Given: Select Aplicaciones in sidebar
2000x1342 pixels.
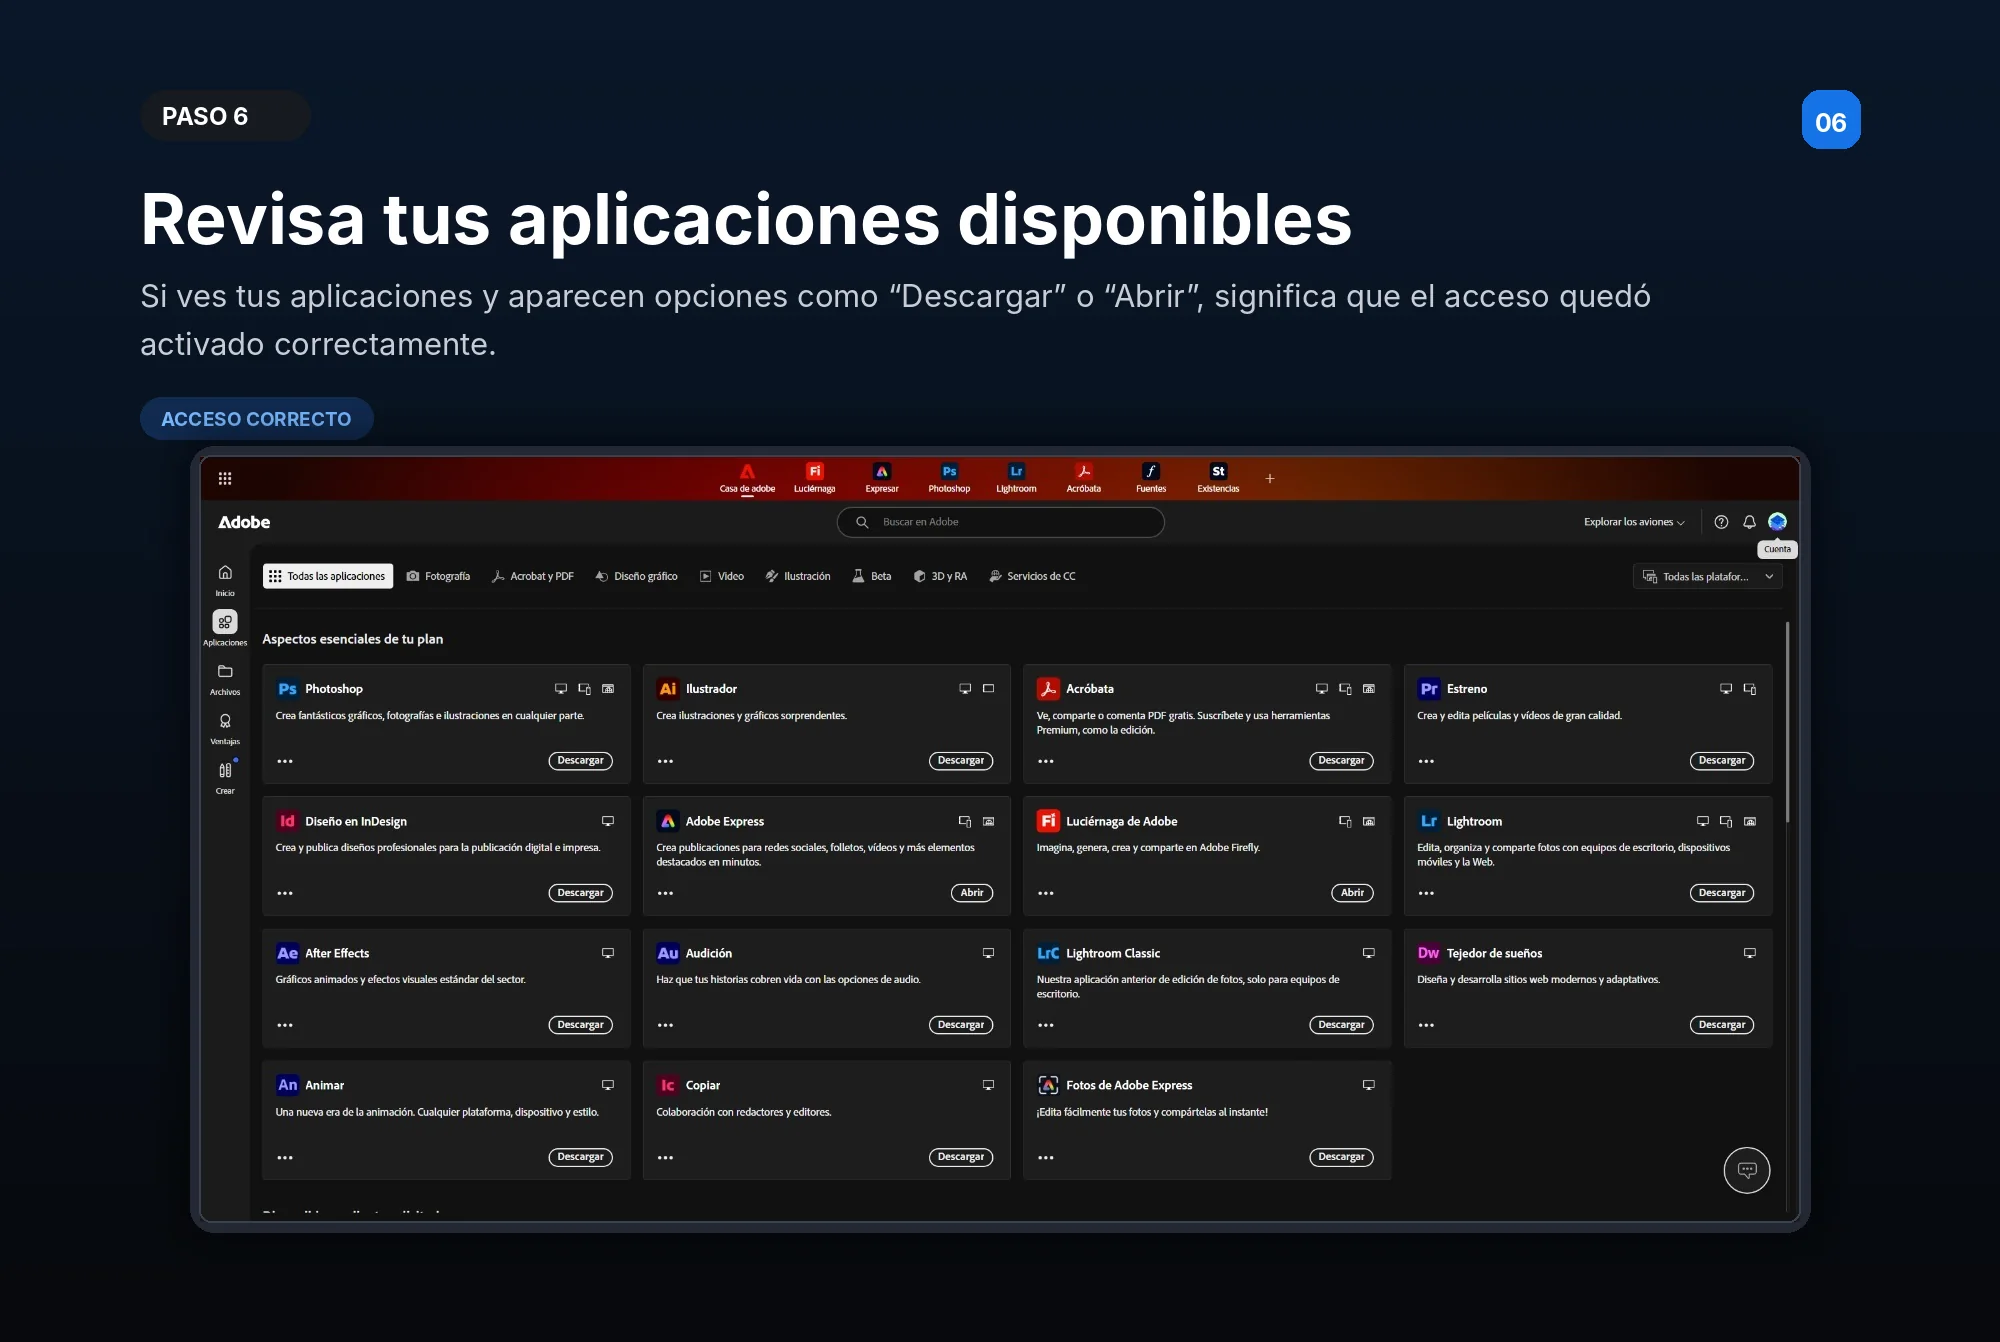Looking at the screenshot, I should (x=225, y=629).
